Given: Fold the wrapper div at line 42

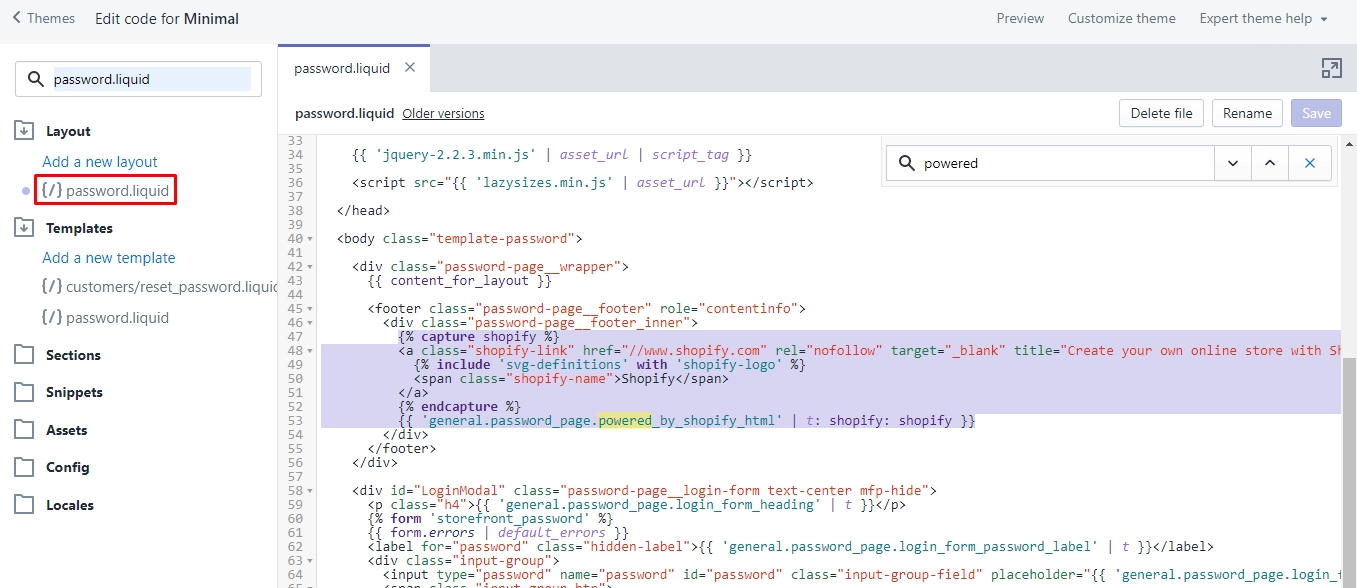Looking at the screenshot, I should 311,267.
